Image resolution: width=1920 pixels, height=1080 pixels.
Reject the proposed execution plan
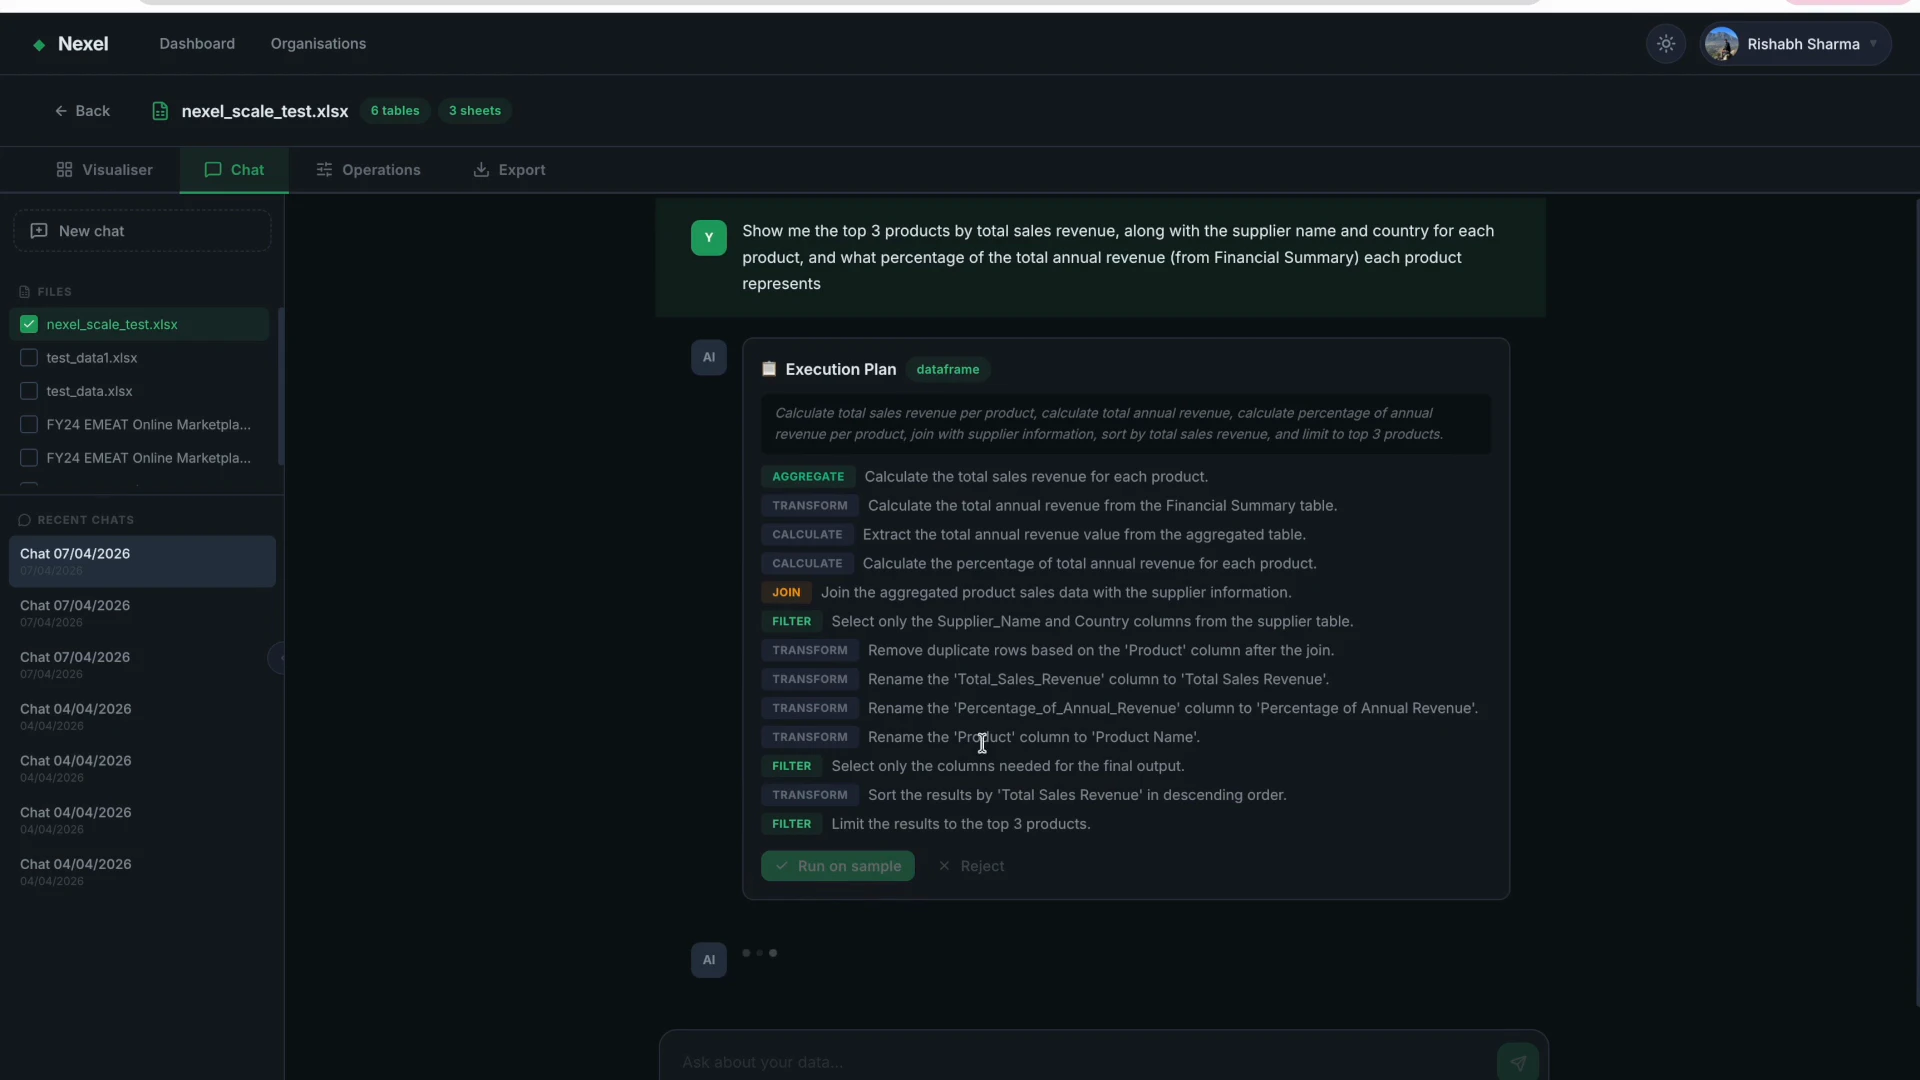(971, 866)
